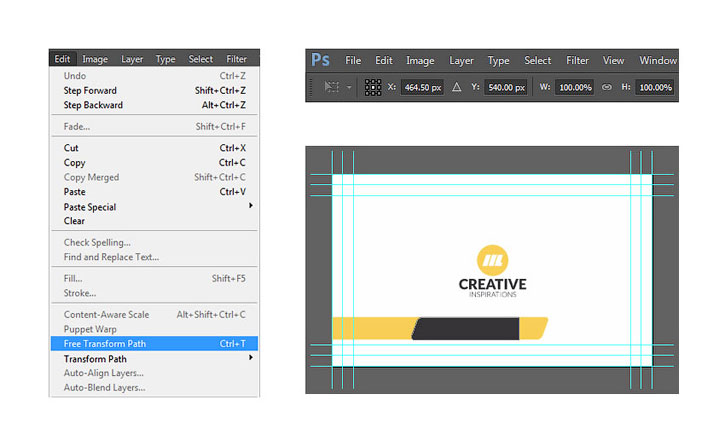725x446 pixels.
Task: Click the Undo entry in Edit menu
Action: [154, 76]
